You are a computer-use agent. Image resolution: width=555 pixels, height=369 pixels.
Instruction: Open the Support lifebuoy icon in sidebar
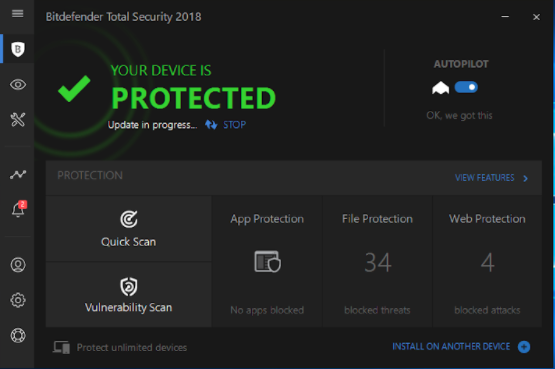tap(18, 335)
